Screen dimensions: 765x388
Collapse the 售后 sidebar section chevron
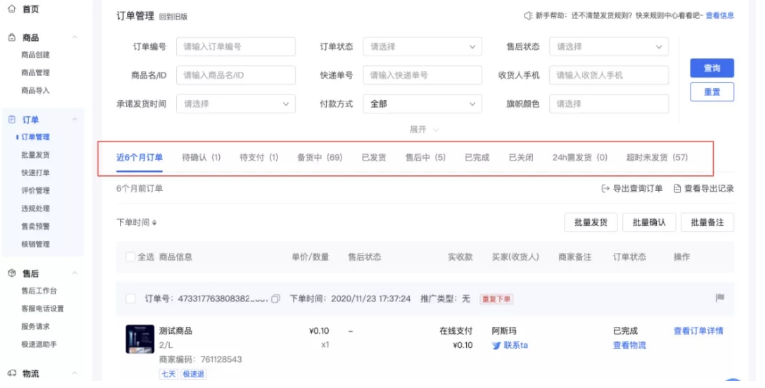[75, 273]
